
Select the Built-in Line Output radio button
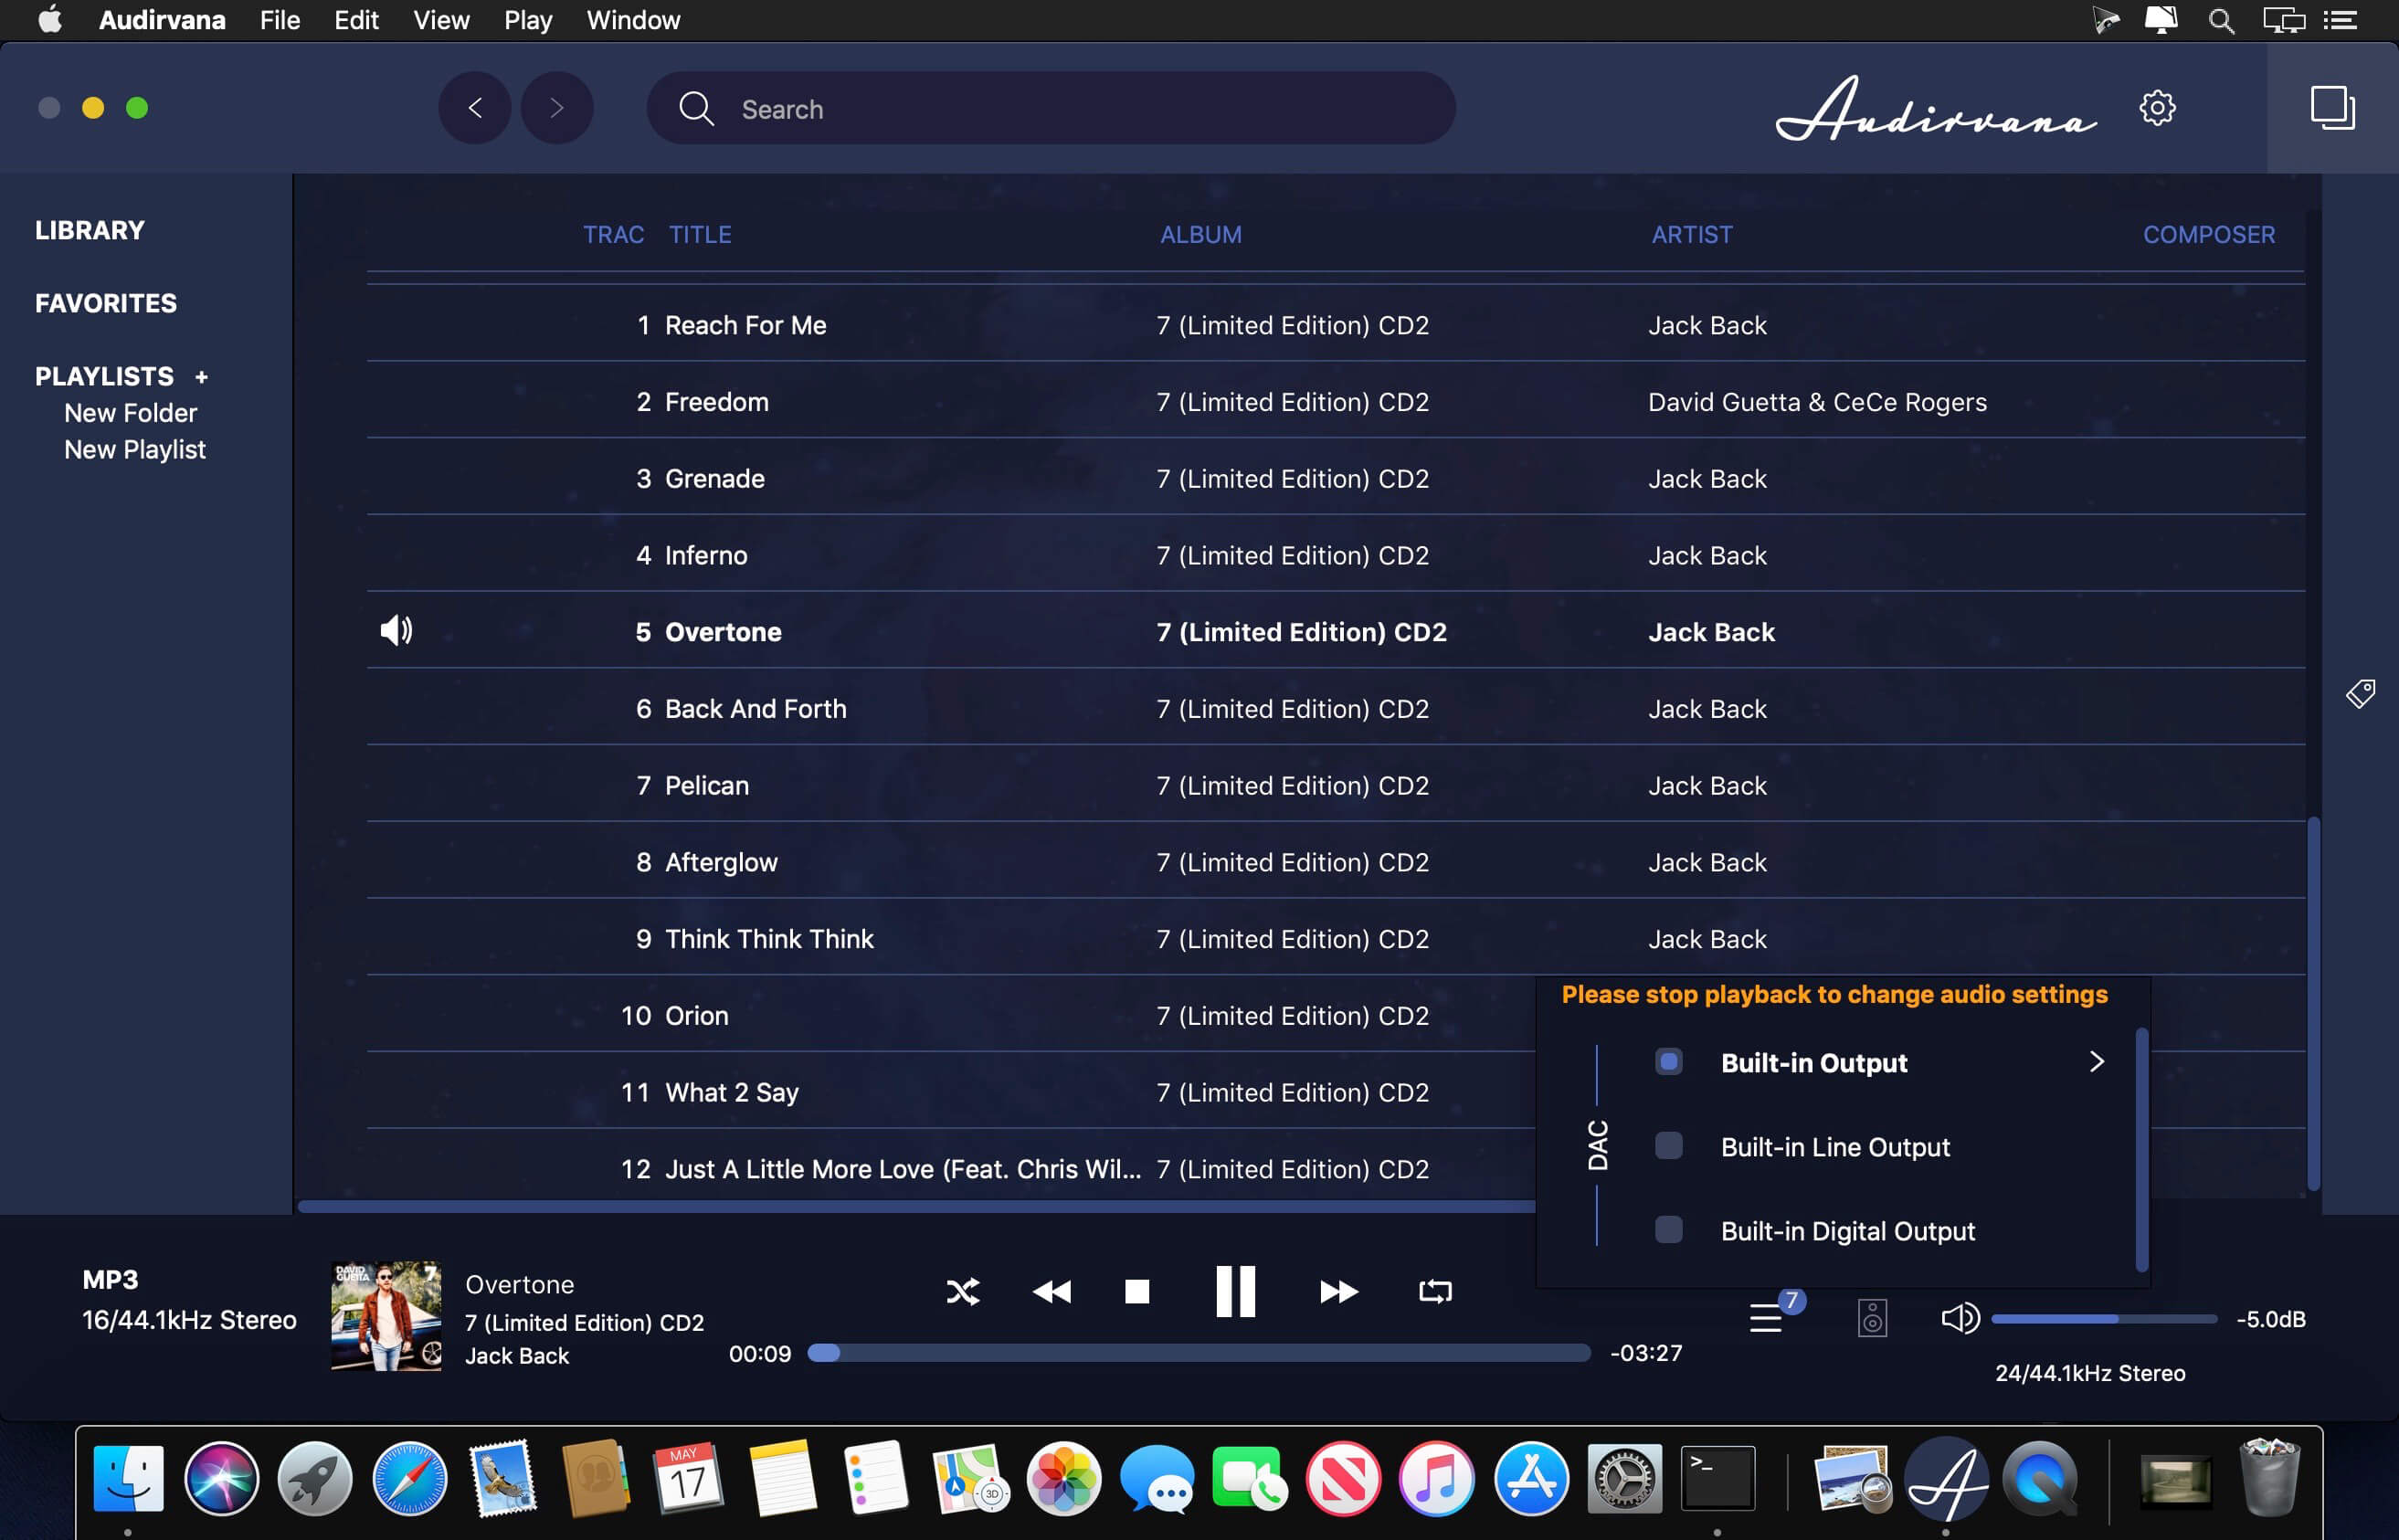(1668, 1146)
